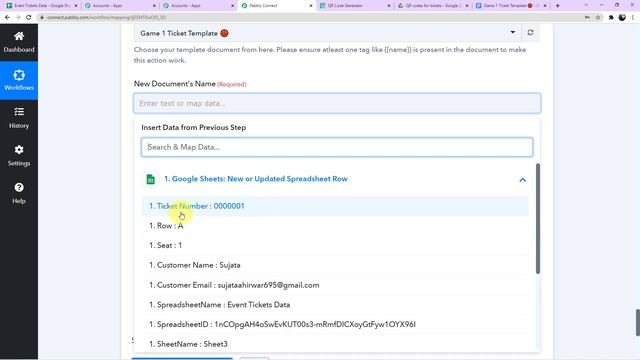This screenshot has width=640, height=360.
Task: Open the browser extensions puzzle icon
Action: [x=611, y=18]
